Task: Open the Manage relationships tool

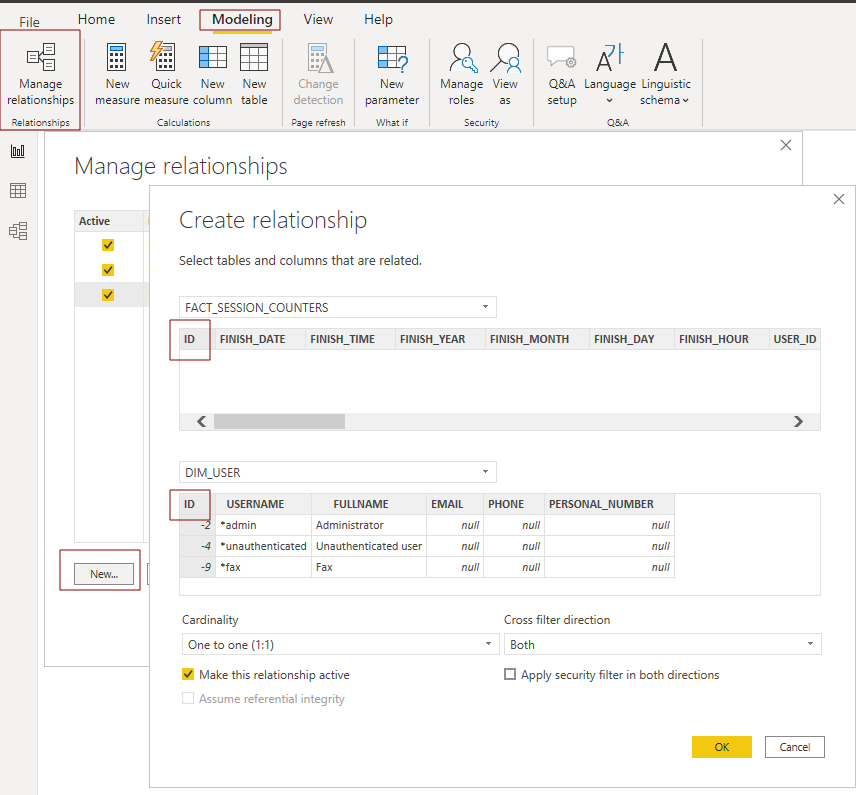Action: pos(40,72)
